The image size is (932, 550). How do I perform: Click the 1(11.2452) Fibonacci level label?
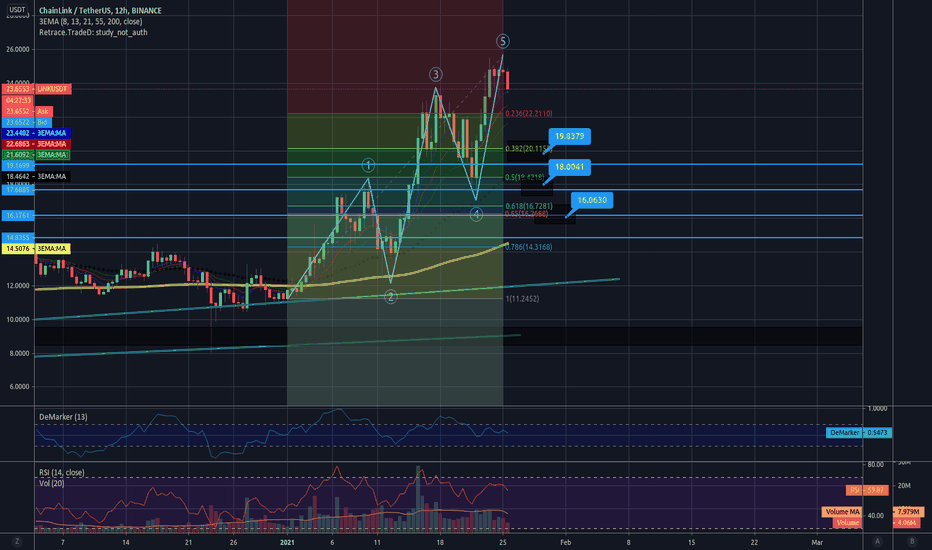click(x=522, y=298)
